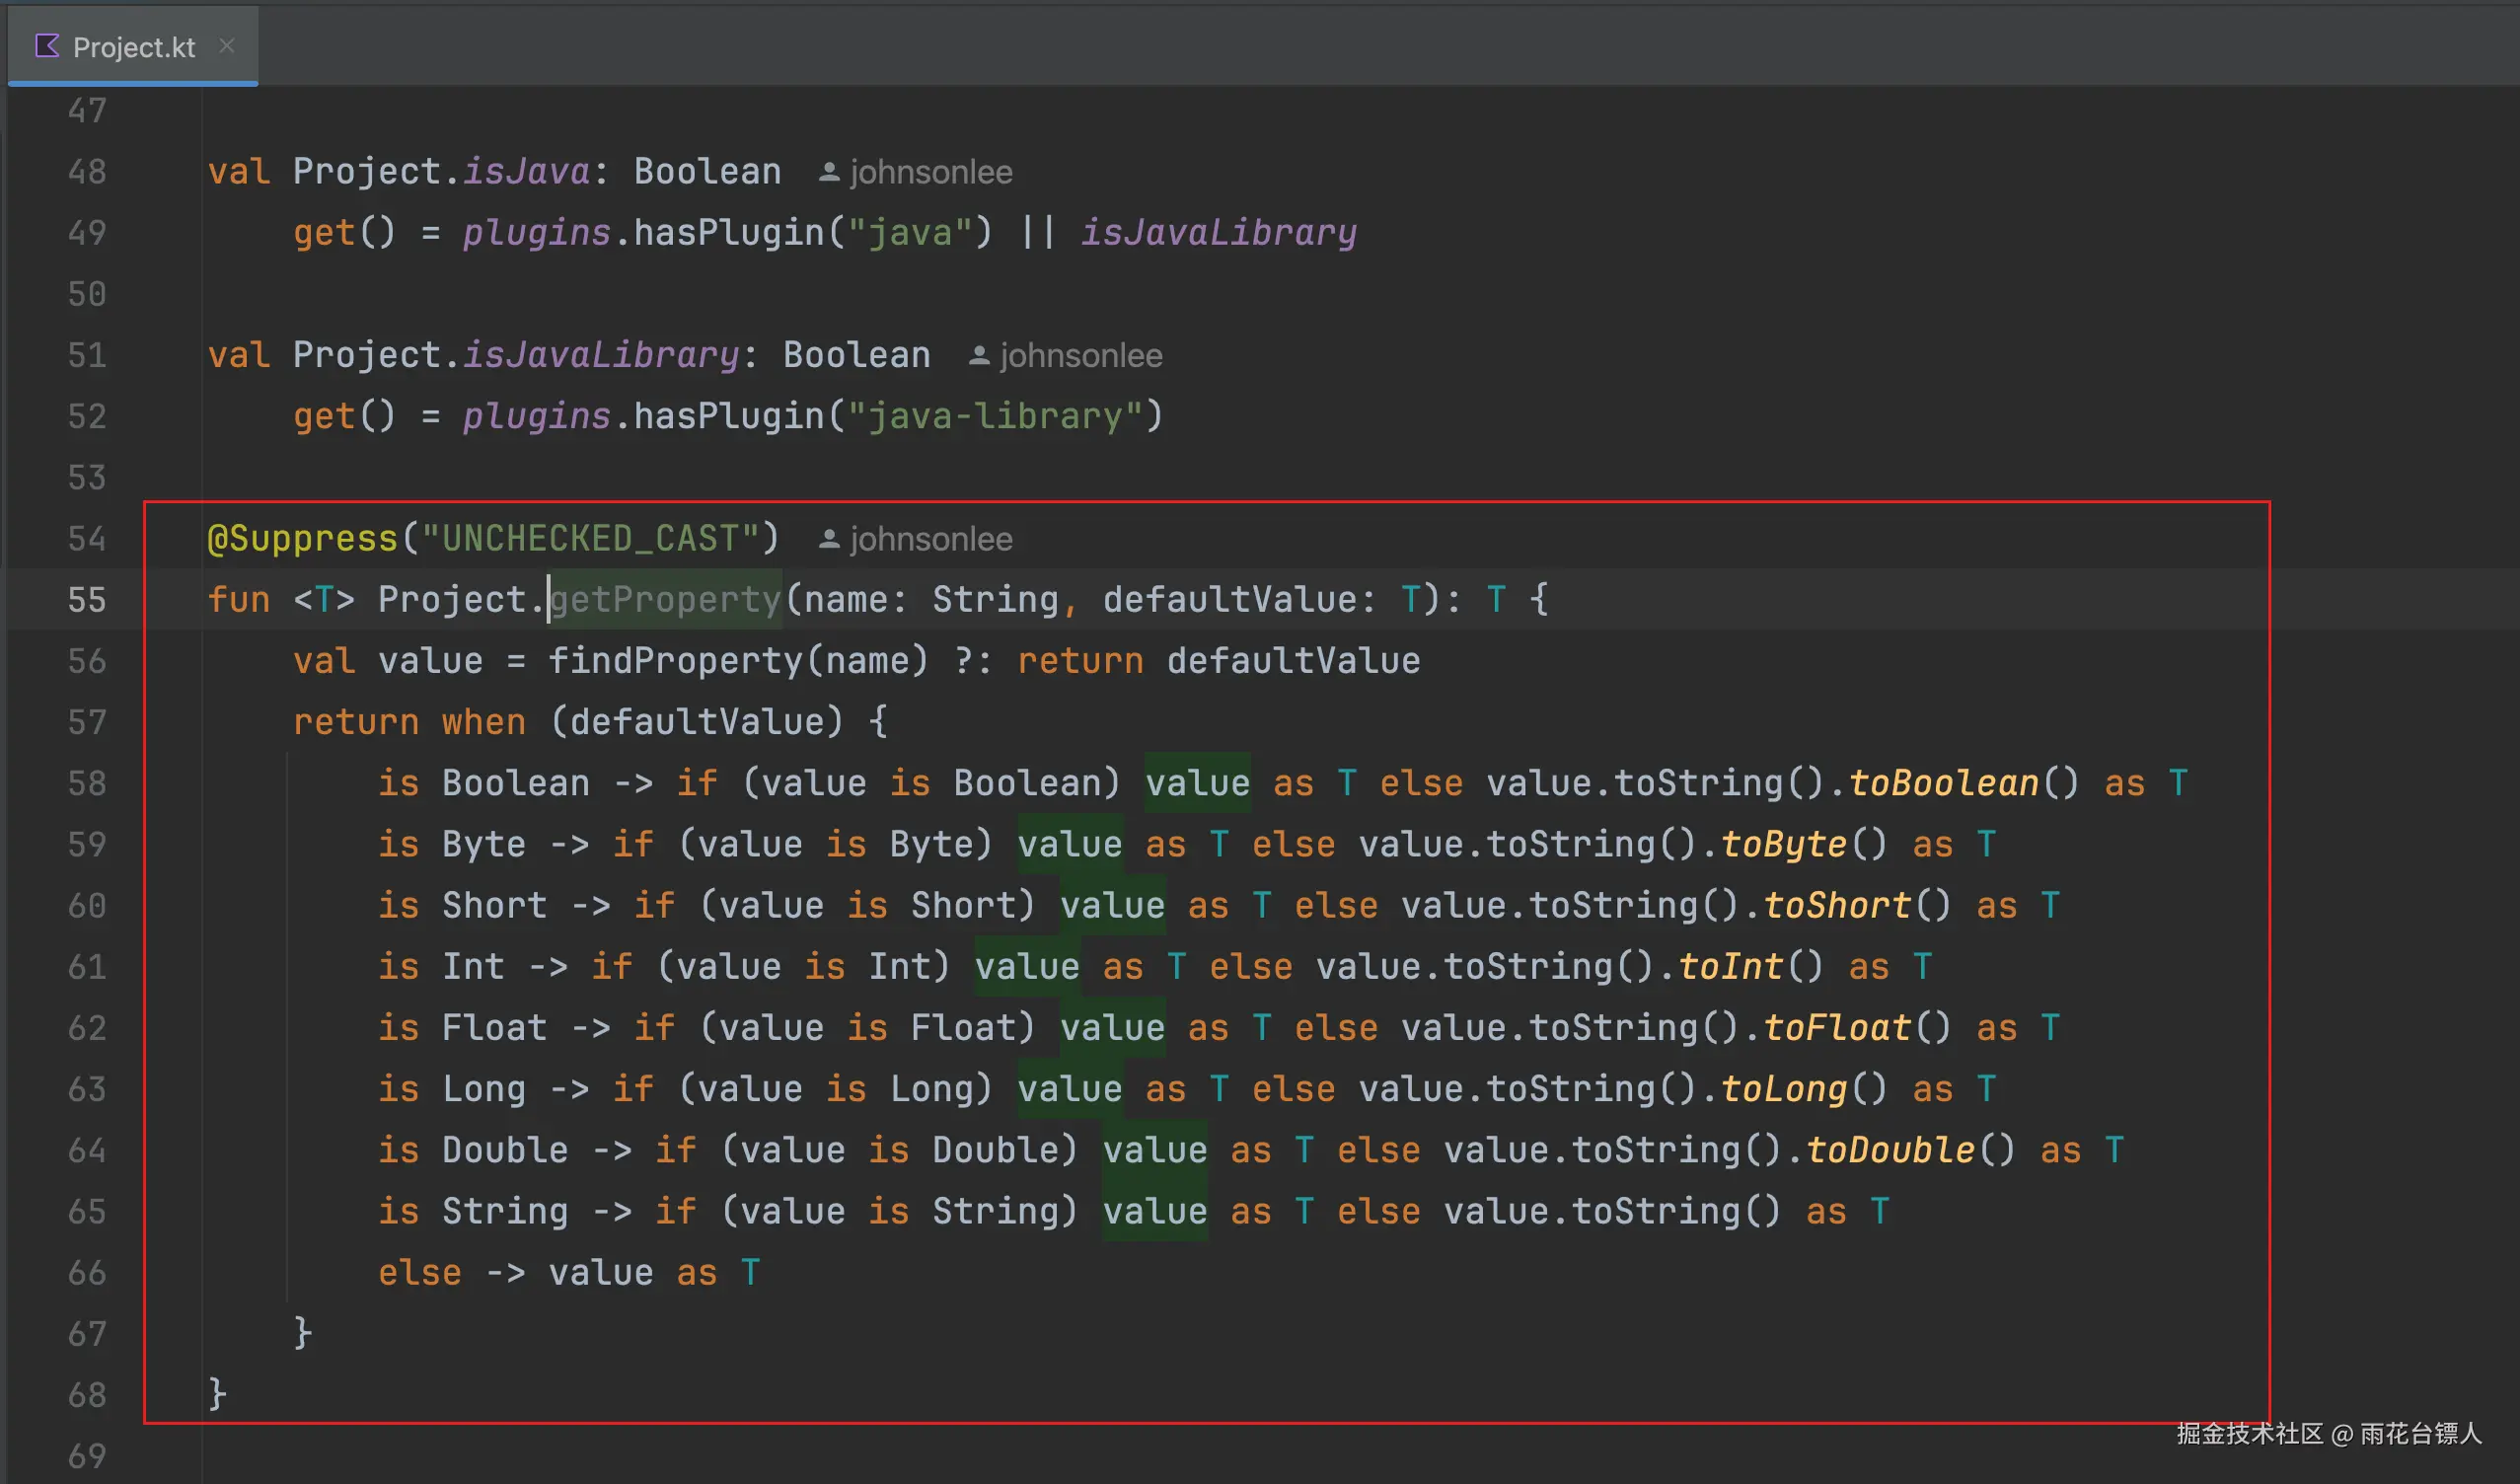
Task: Open johnsonlee author hint on line 51
Action: [1080, 356]
